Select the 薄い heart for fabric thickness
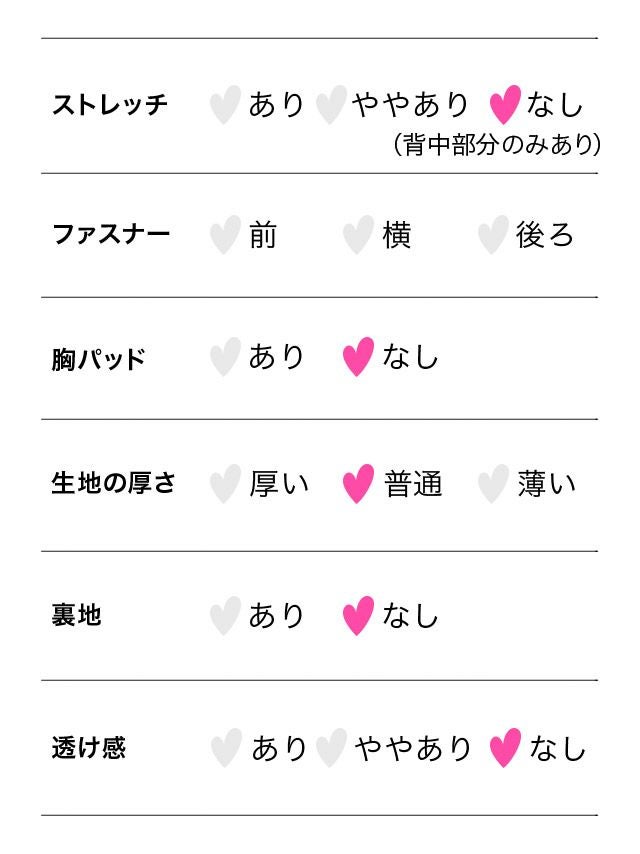The height and width of the screenshot is (854, 640). pos(492,484)
